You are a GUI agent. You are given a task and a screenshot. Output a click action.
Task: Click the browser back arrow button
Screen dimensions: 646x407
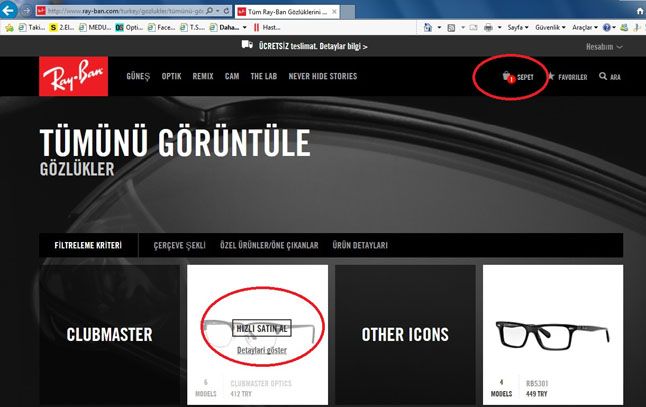click(8, 10)
